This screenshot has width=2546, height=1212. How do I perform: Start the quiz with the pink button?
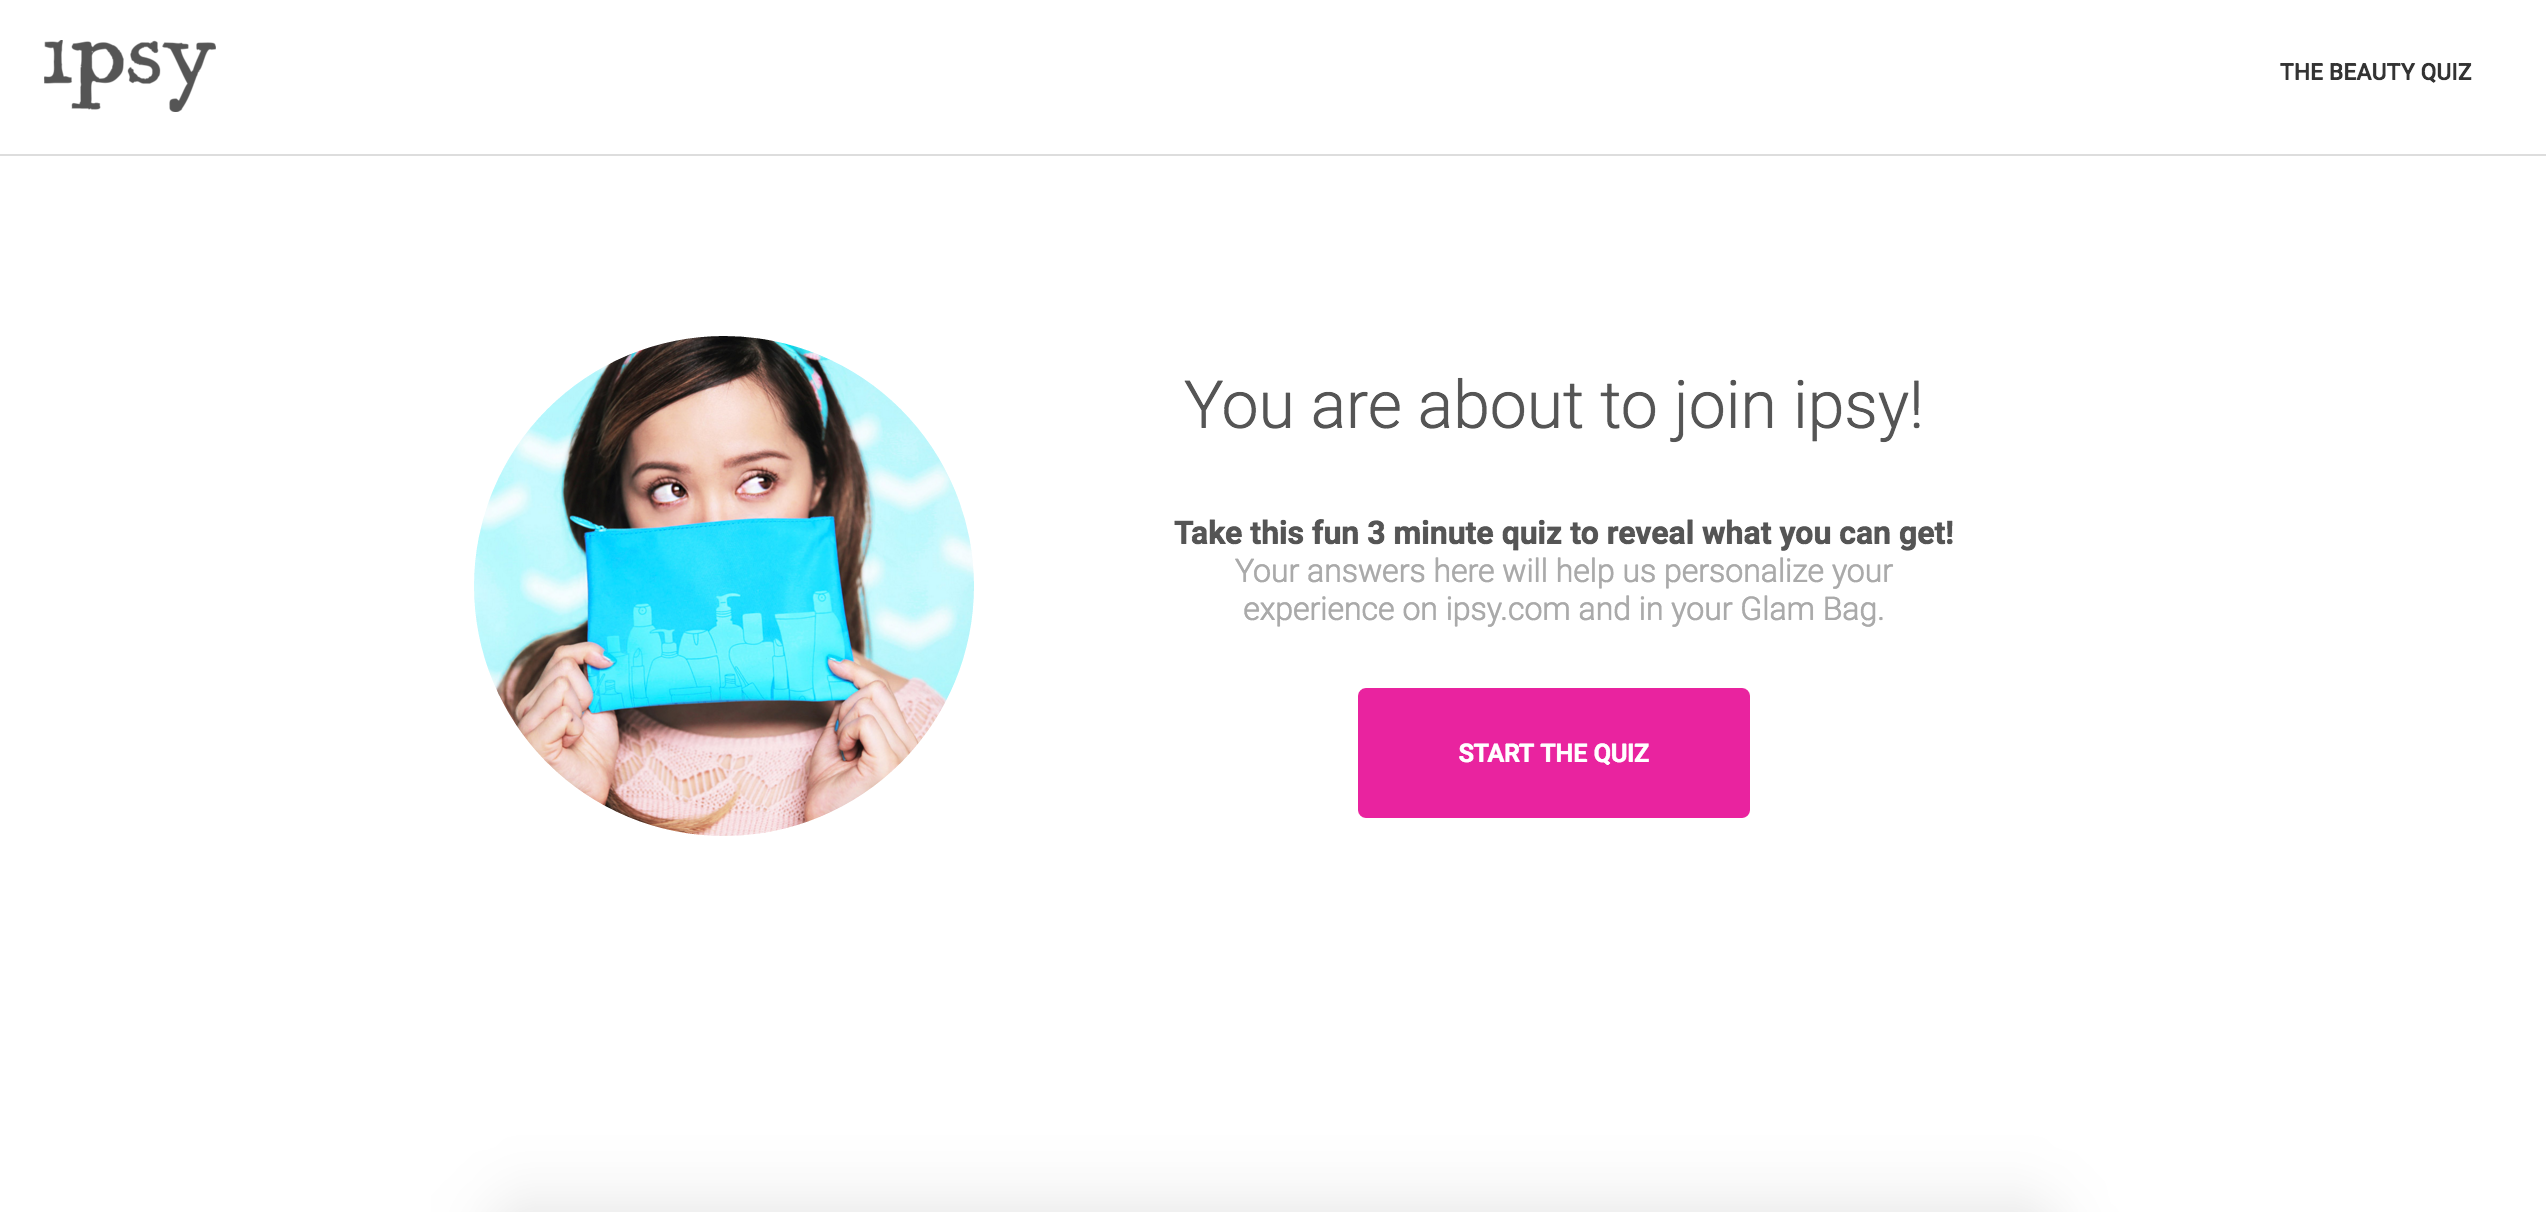coord(1553,753)
